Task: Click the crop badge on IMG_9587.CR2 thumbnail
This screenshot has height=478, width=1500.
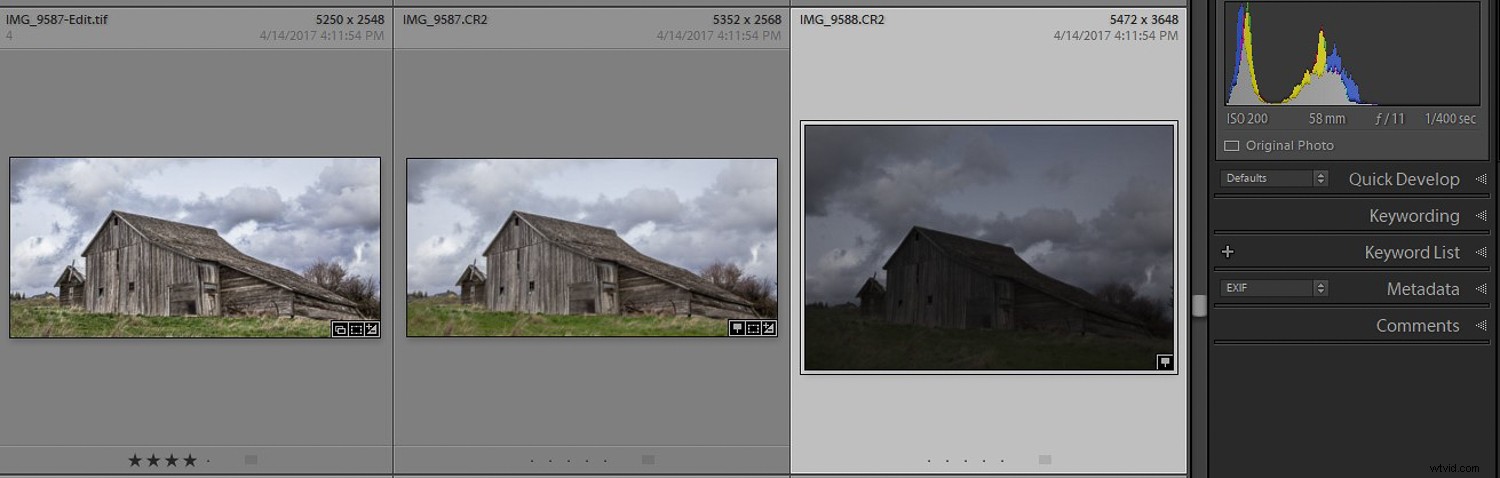Action: [753, 327]
